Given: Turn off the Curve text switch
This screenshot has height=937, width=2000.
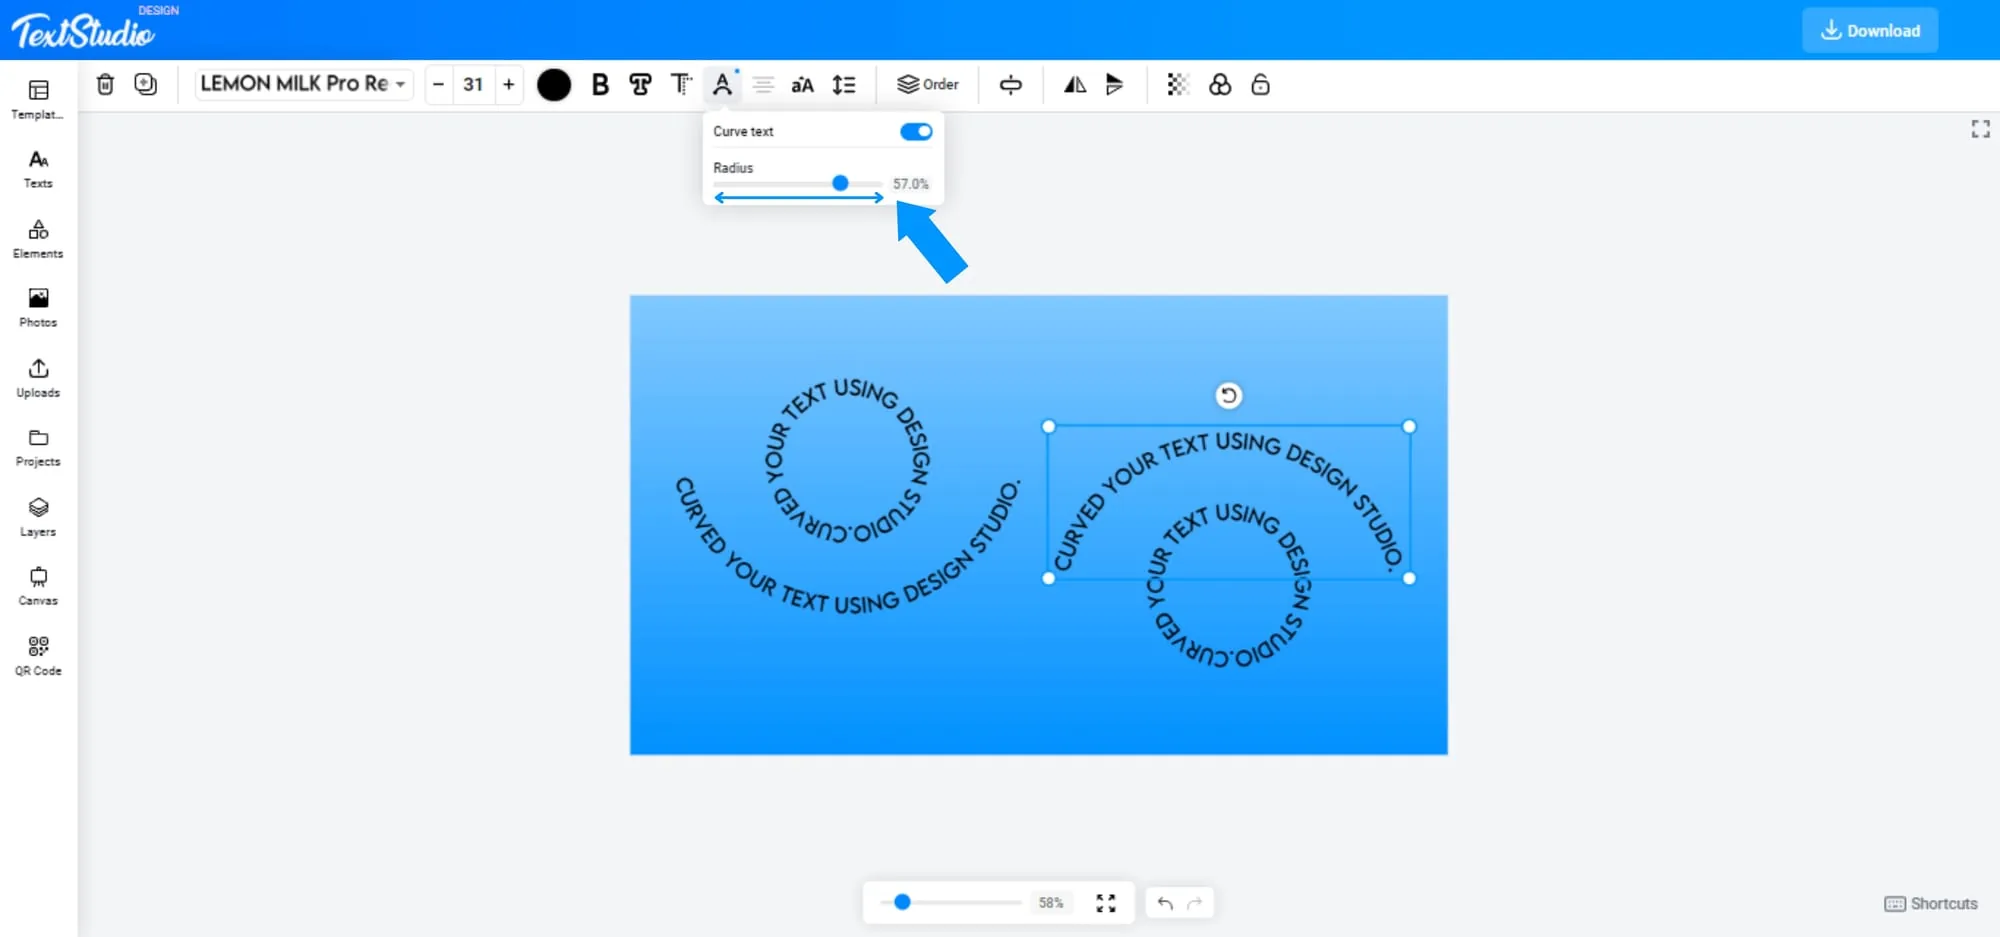Looking at the screenshot, I should click(x=916, y=132).
